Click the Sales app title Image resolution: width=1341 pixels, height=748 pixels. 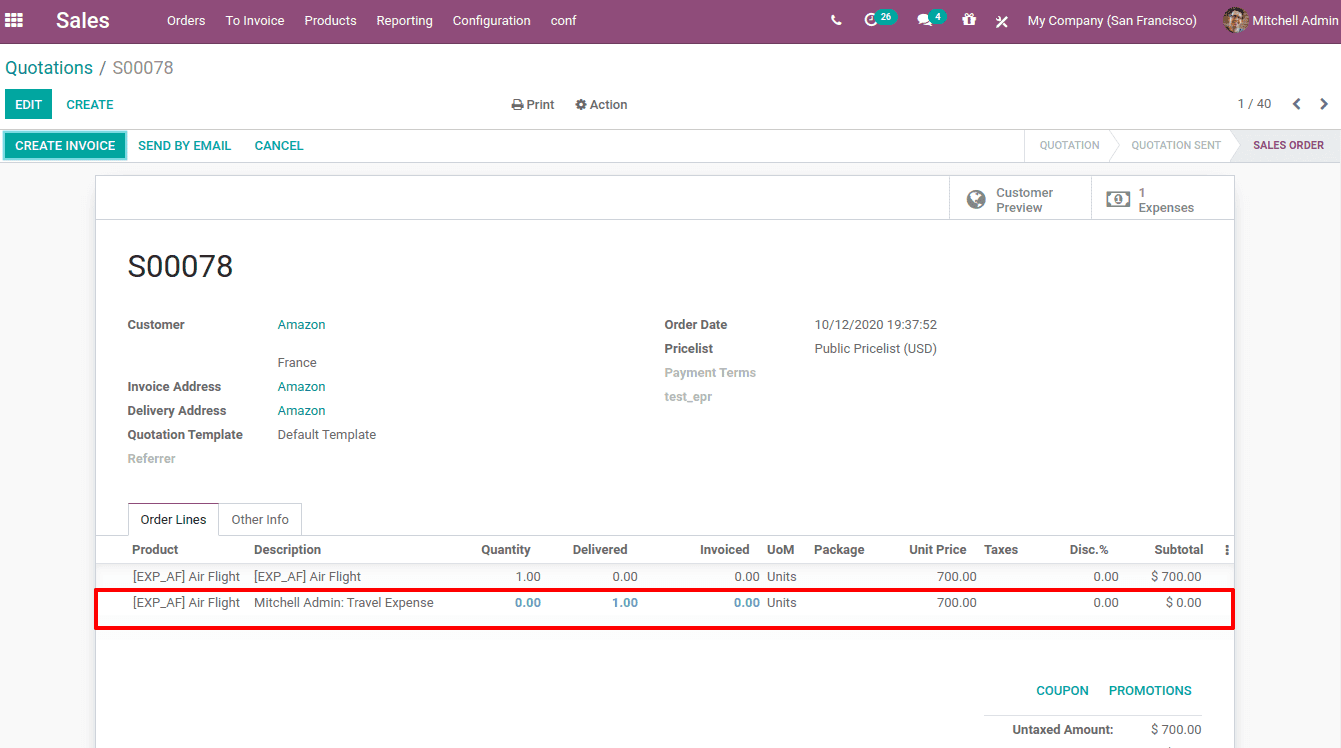point(83,20)
